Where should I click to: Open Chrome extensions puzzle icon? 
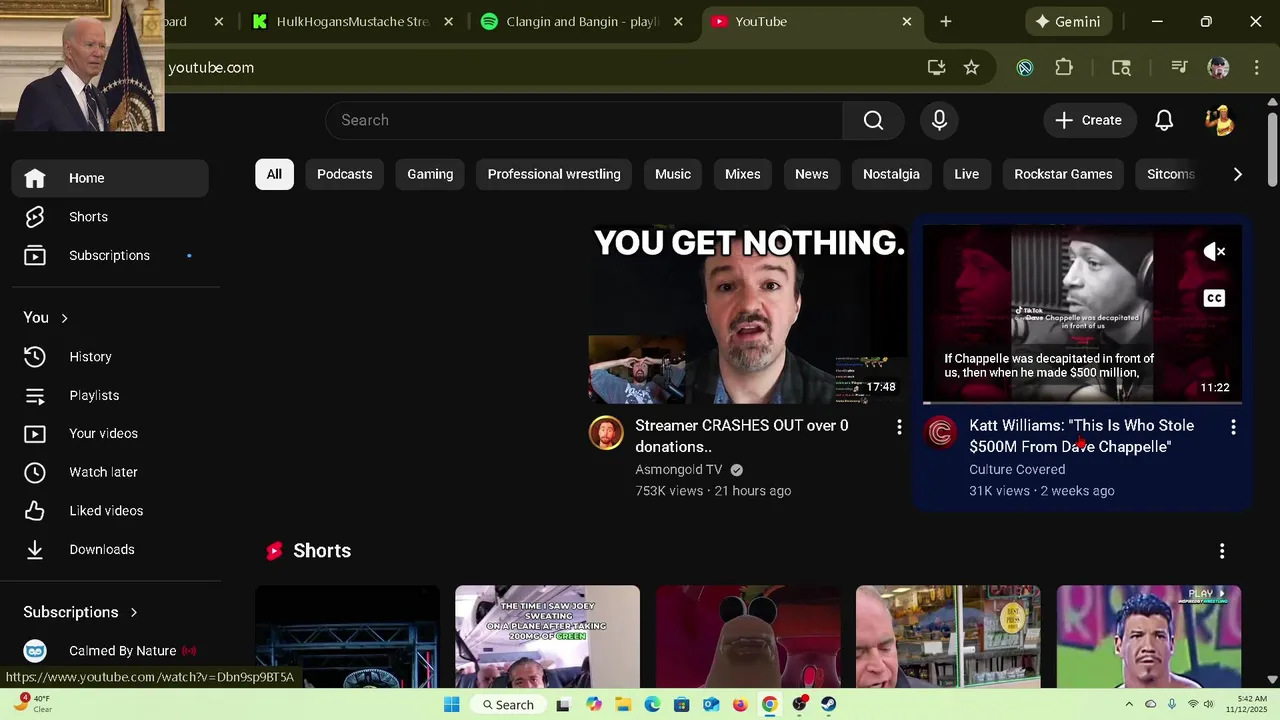pos(1064,67)
